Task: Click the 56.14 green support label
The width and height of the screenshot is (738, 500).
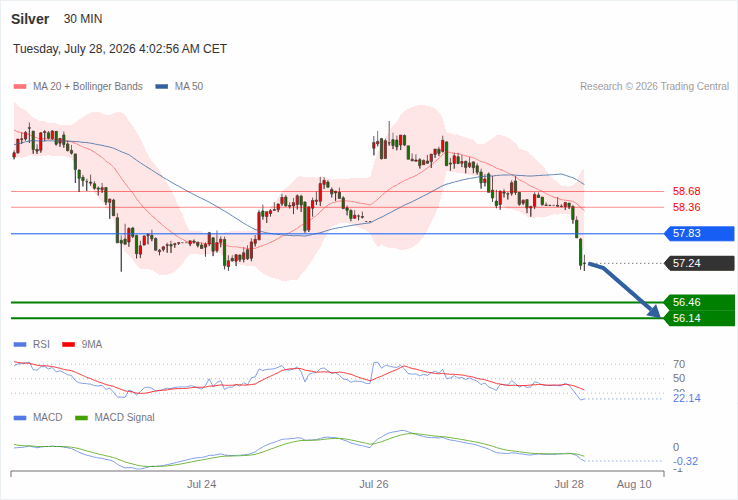Action: 699,318
